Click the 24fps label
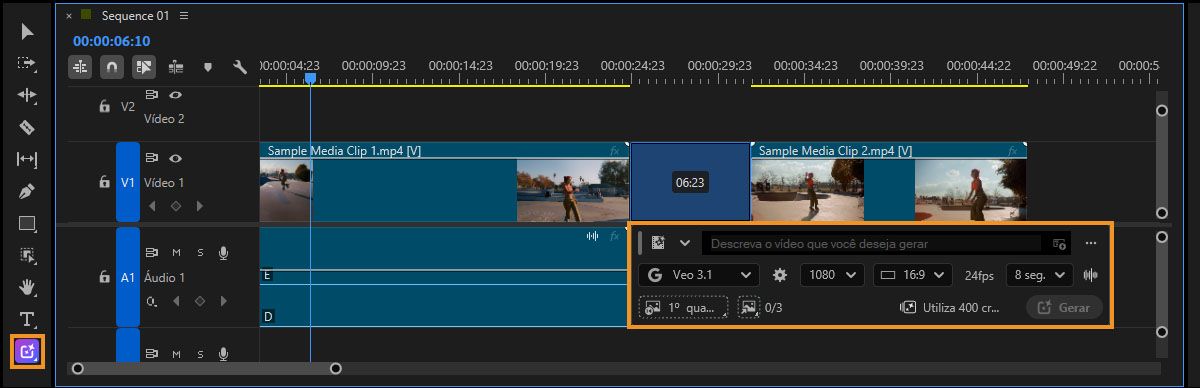Image resolution: width=1200 pixels, height=388 pixels. (980, 275)
